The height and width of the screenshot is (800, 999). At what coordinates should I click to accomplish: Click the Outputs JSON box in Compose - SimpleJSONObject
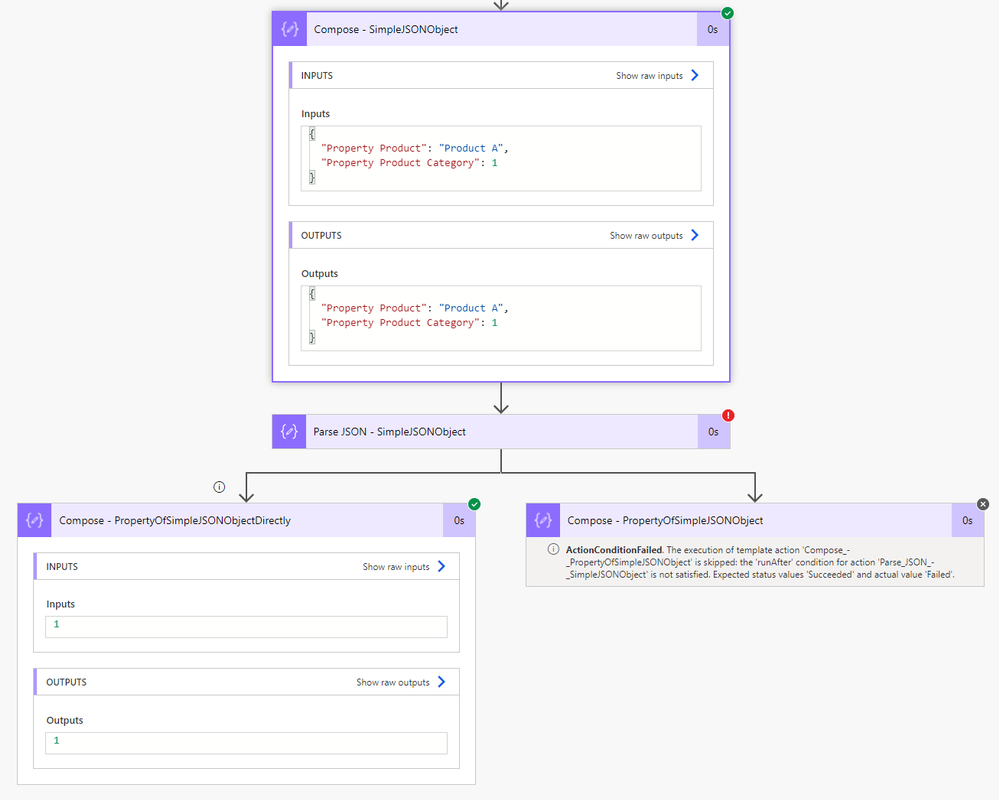501,318
